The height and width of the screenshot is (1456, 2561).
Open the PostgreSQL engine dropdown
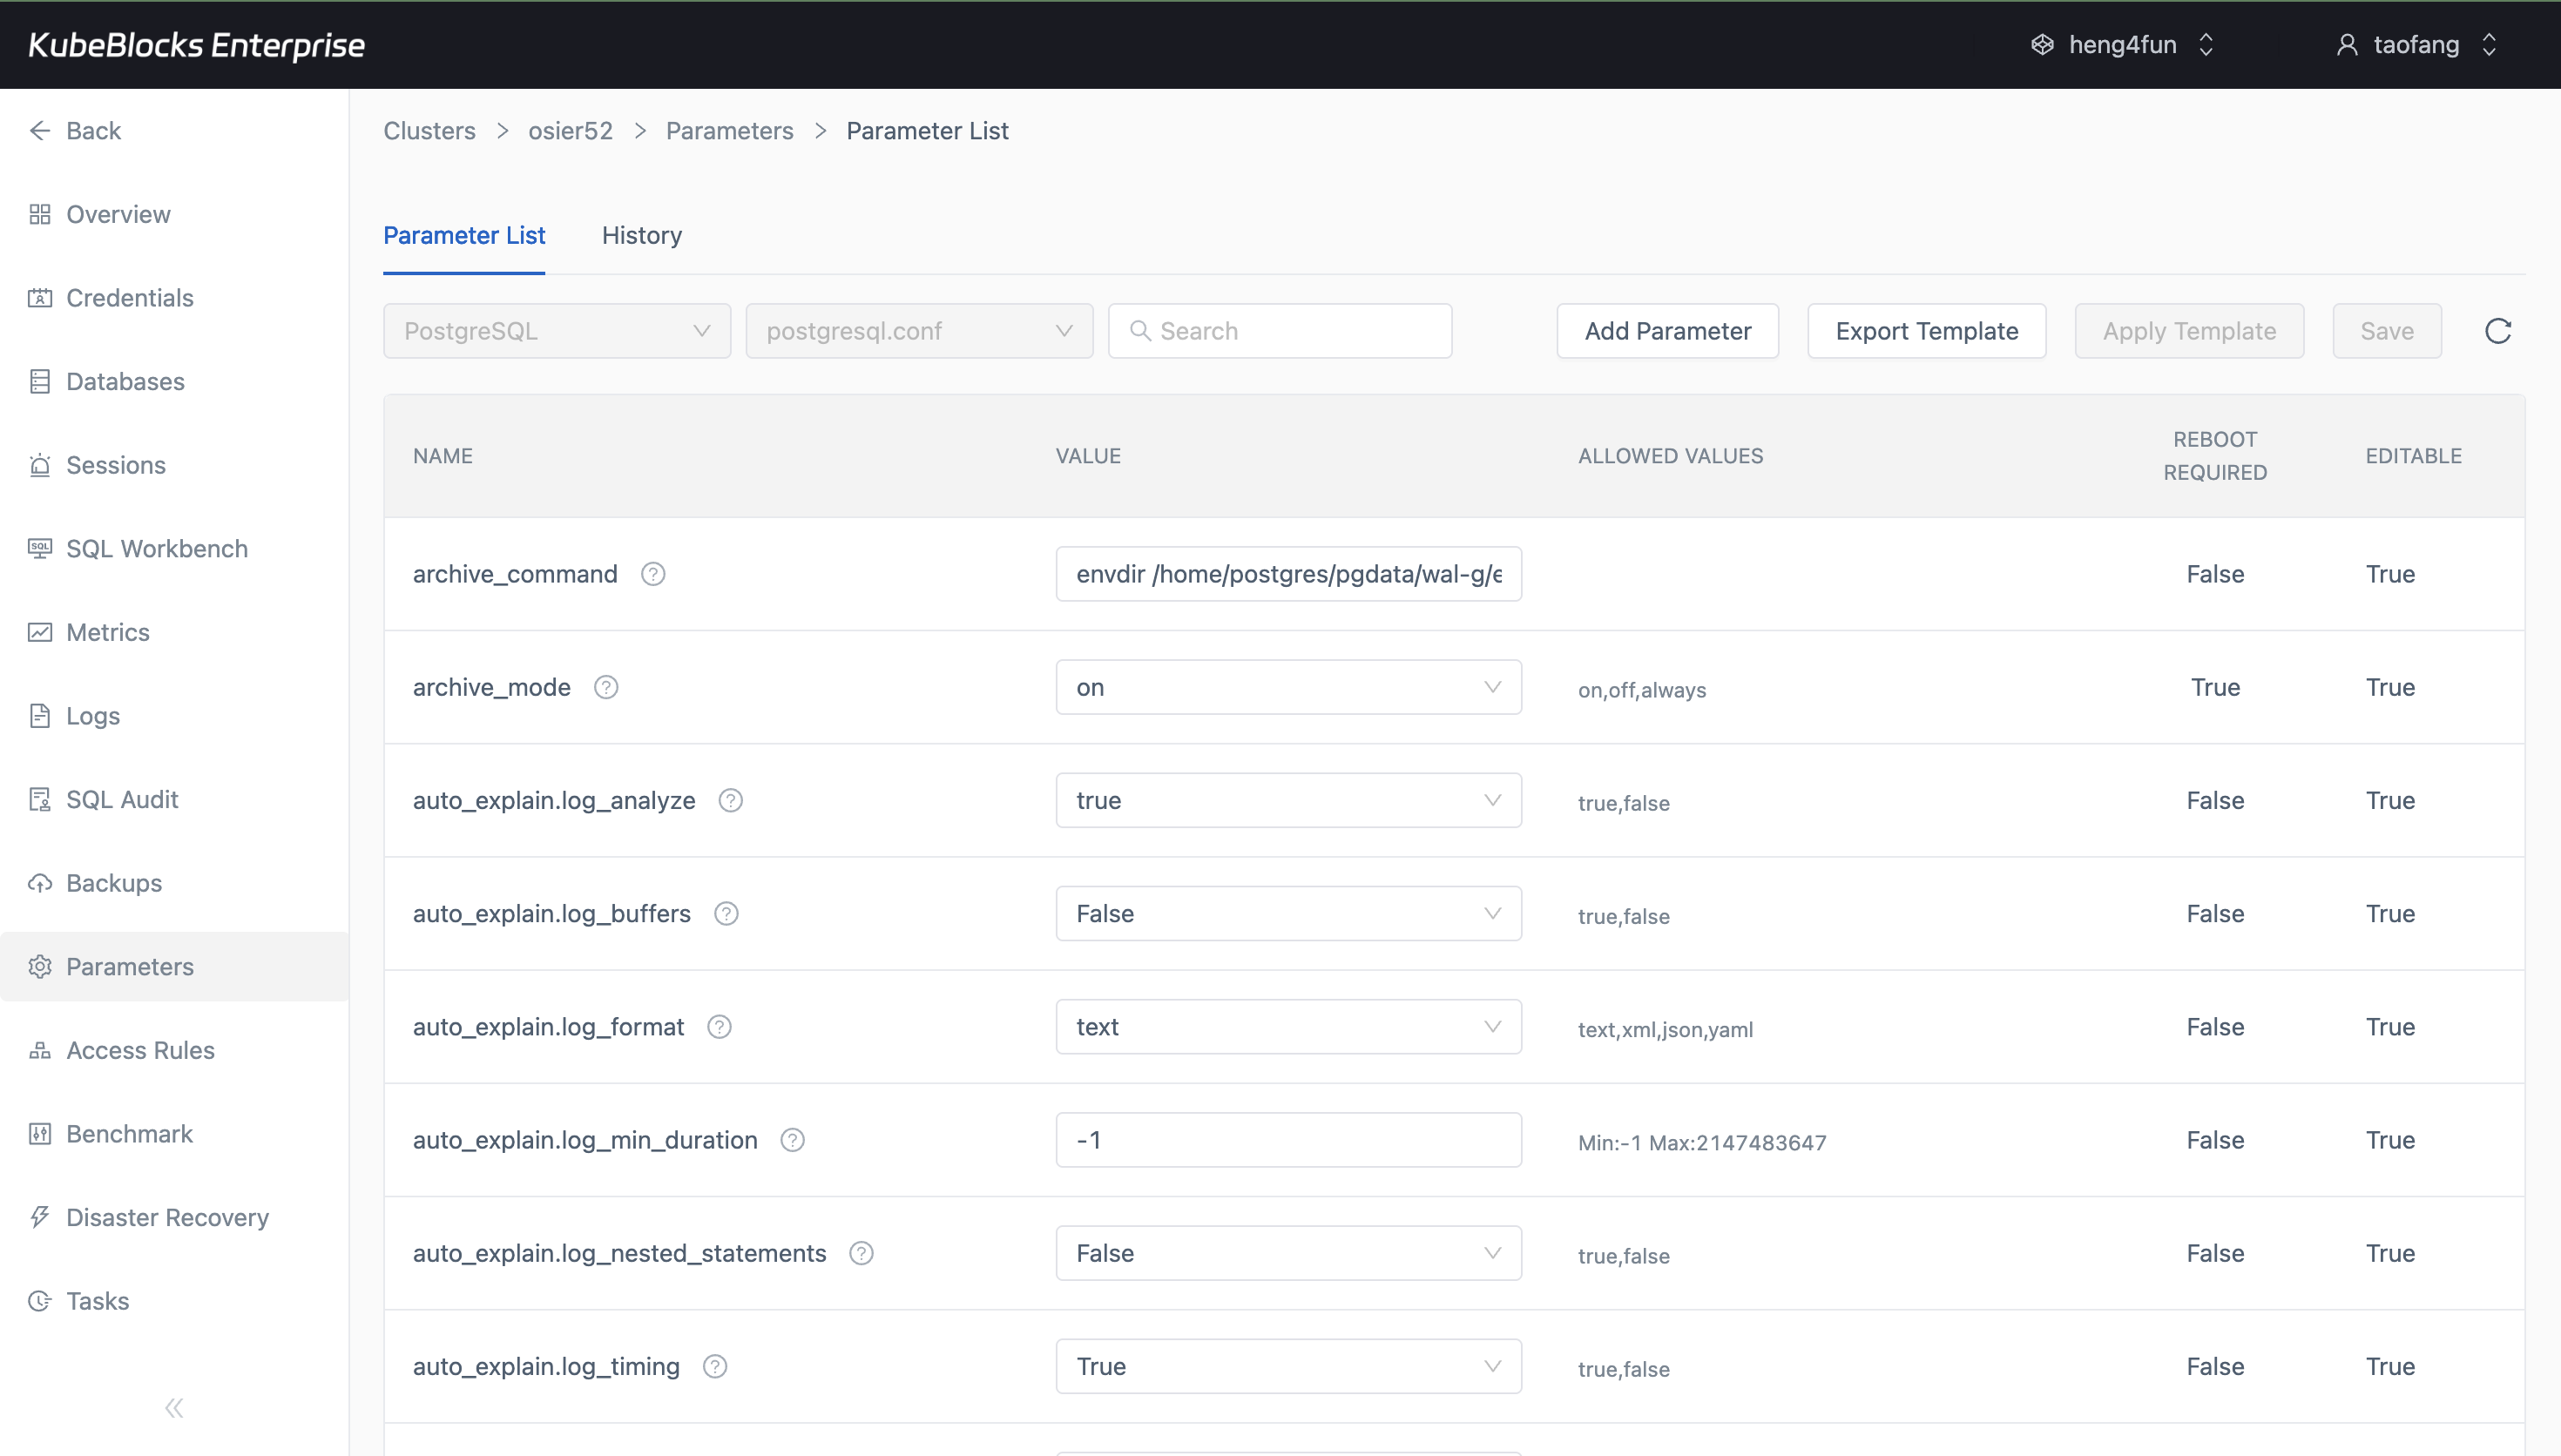coord(556,331)
